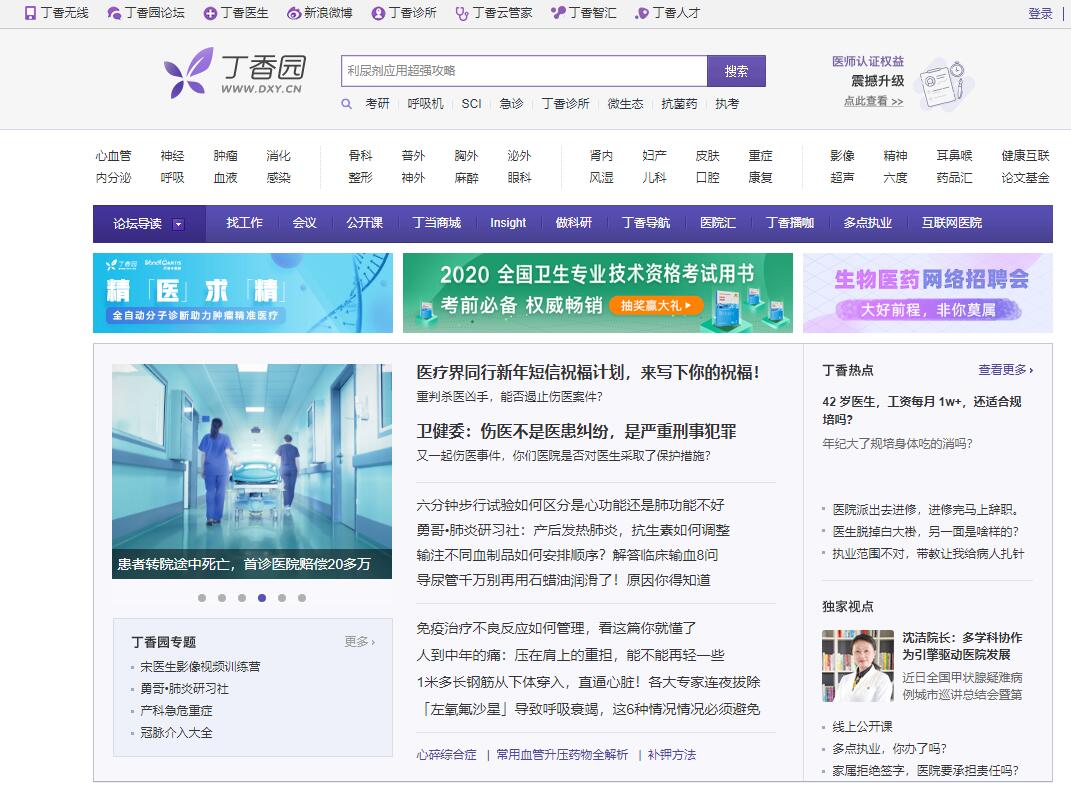The image size is (1071, 790).
Task: Open article 导尿管千万别再用石蜡油润滑了
Action: coord(564,580)
